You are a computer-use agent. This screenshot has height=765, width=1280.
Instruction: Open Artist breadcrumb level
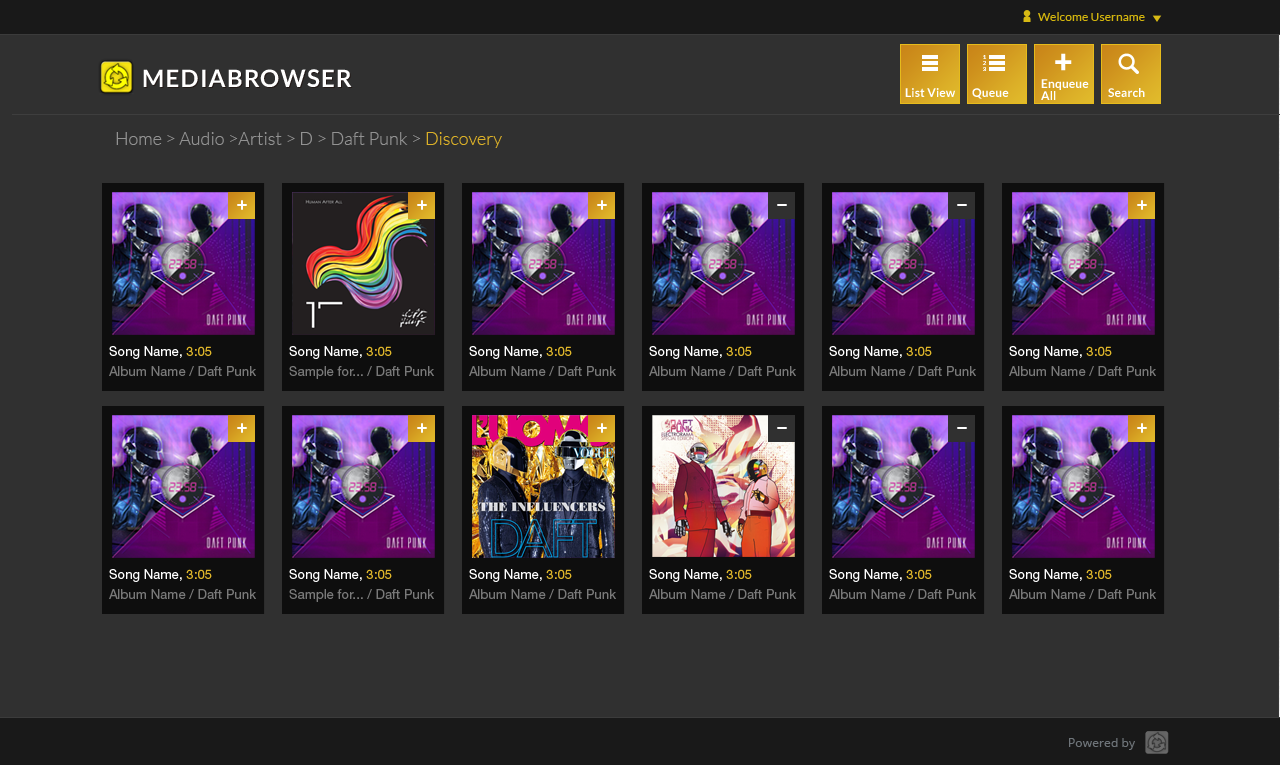point(260,139)
